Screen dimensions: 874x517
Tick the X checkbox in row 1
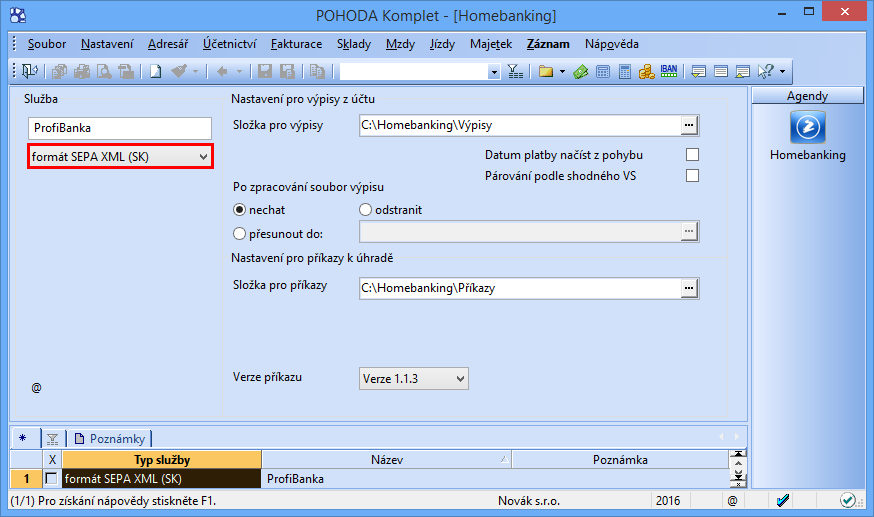click(51, 479)
